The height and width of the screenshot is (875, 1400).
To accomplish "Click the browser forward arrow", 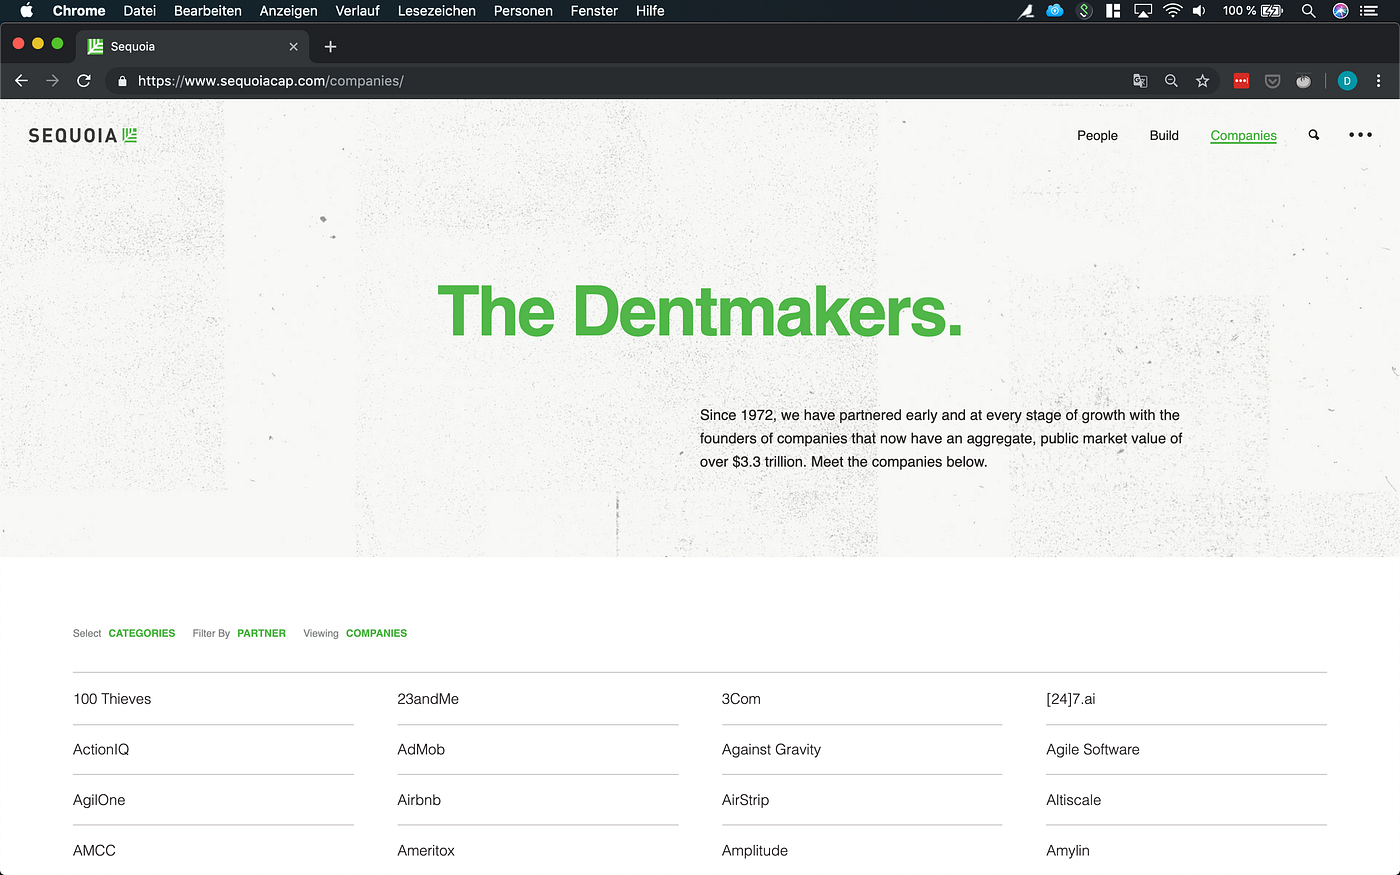I will 52,81.
